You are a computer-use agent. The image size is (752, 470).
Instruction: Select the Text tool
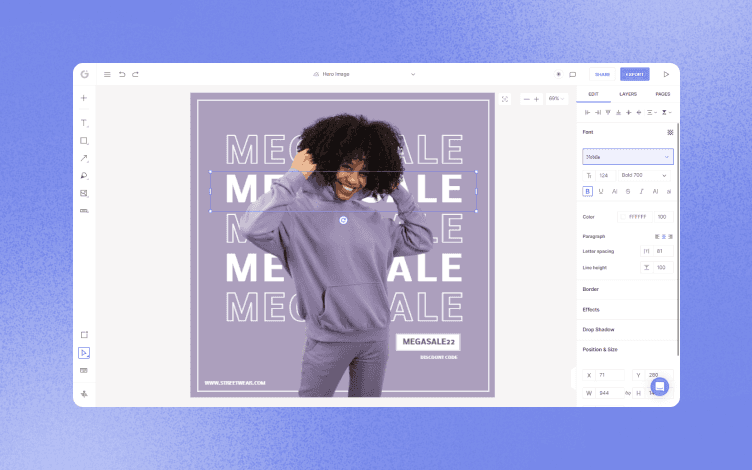(84, 123)
